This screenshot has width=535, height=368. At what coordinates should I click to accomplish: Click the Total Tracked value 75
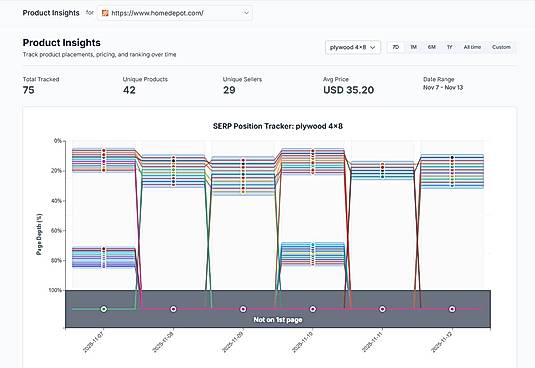point(29,90)
